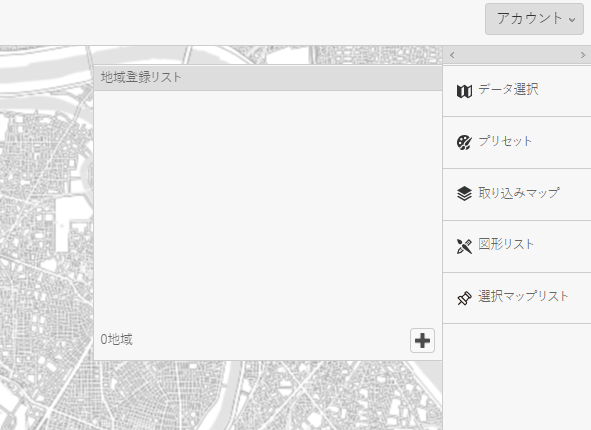Click the pushpin icon for 選択マップリスト
Viewport: 591px width, 430px height.
click(464, 298)
